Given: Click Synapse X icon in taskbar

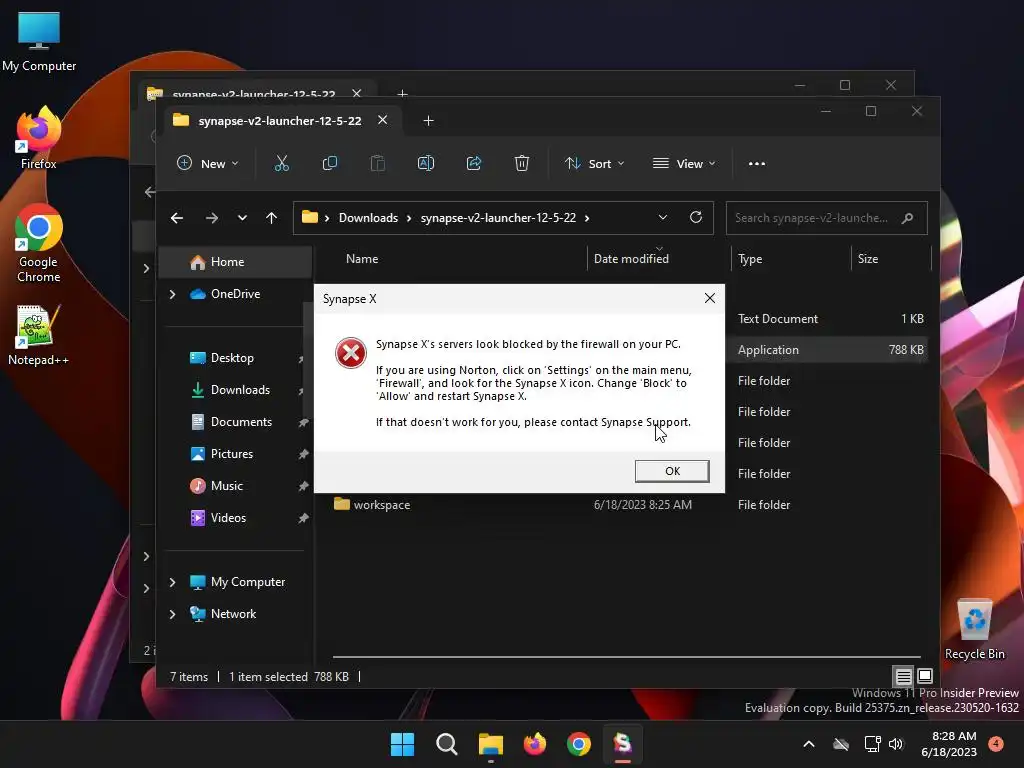Looking at the screenshot, I should (x=623, y=744).
